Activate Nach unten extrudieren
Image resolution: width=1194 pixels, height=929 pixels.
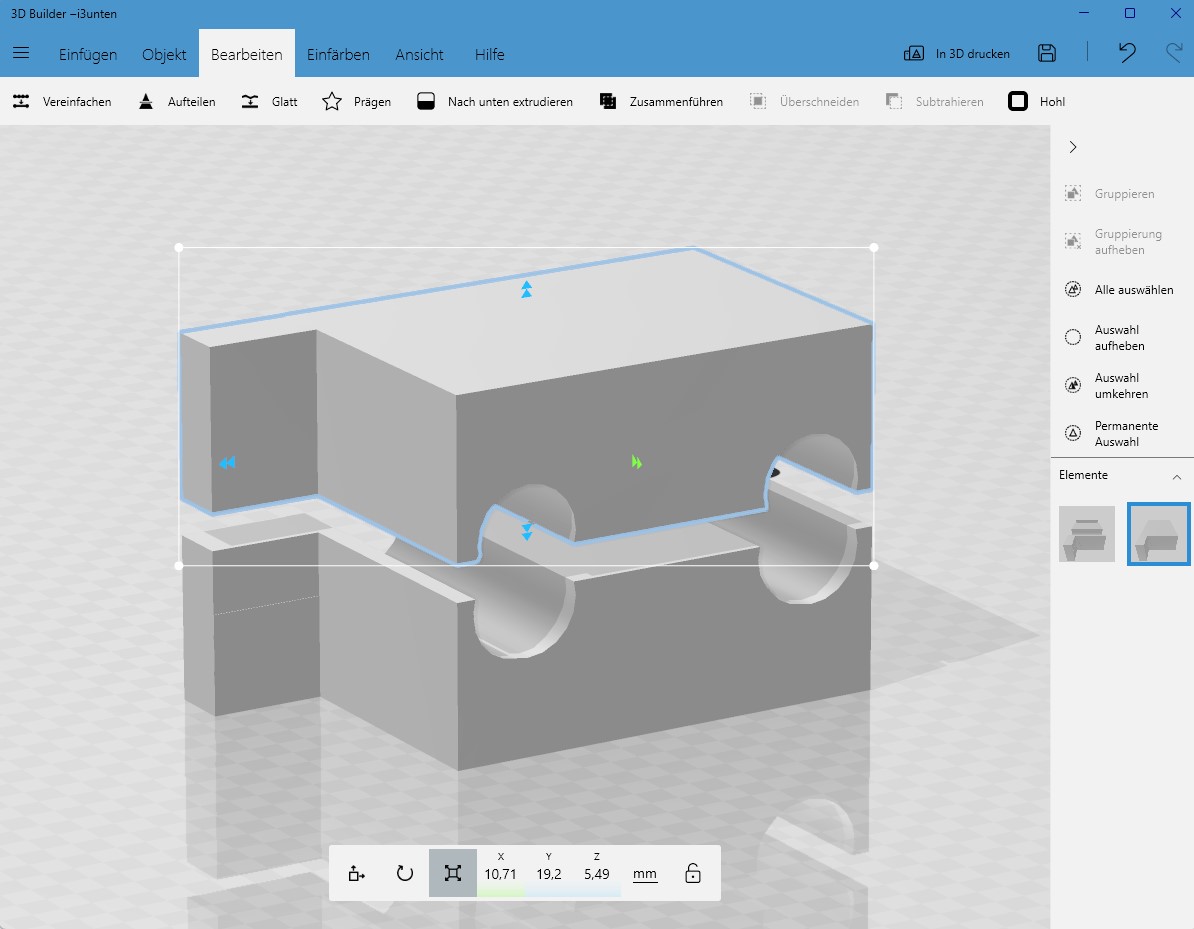(x=426, y=101)
